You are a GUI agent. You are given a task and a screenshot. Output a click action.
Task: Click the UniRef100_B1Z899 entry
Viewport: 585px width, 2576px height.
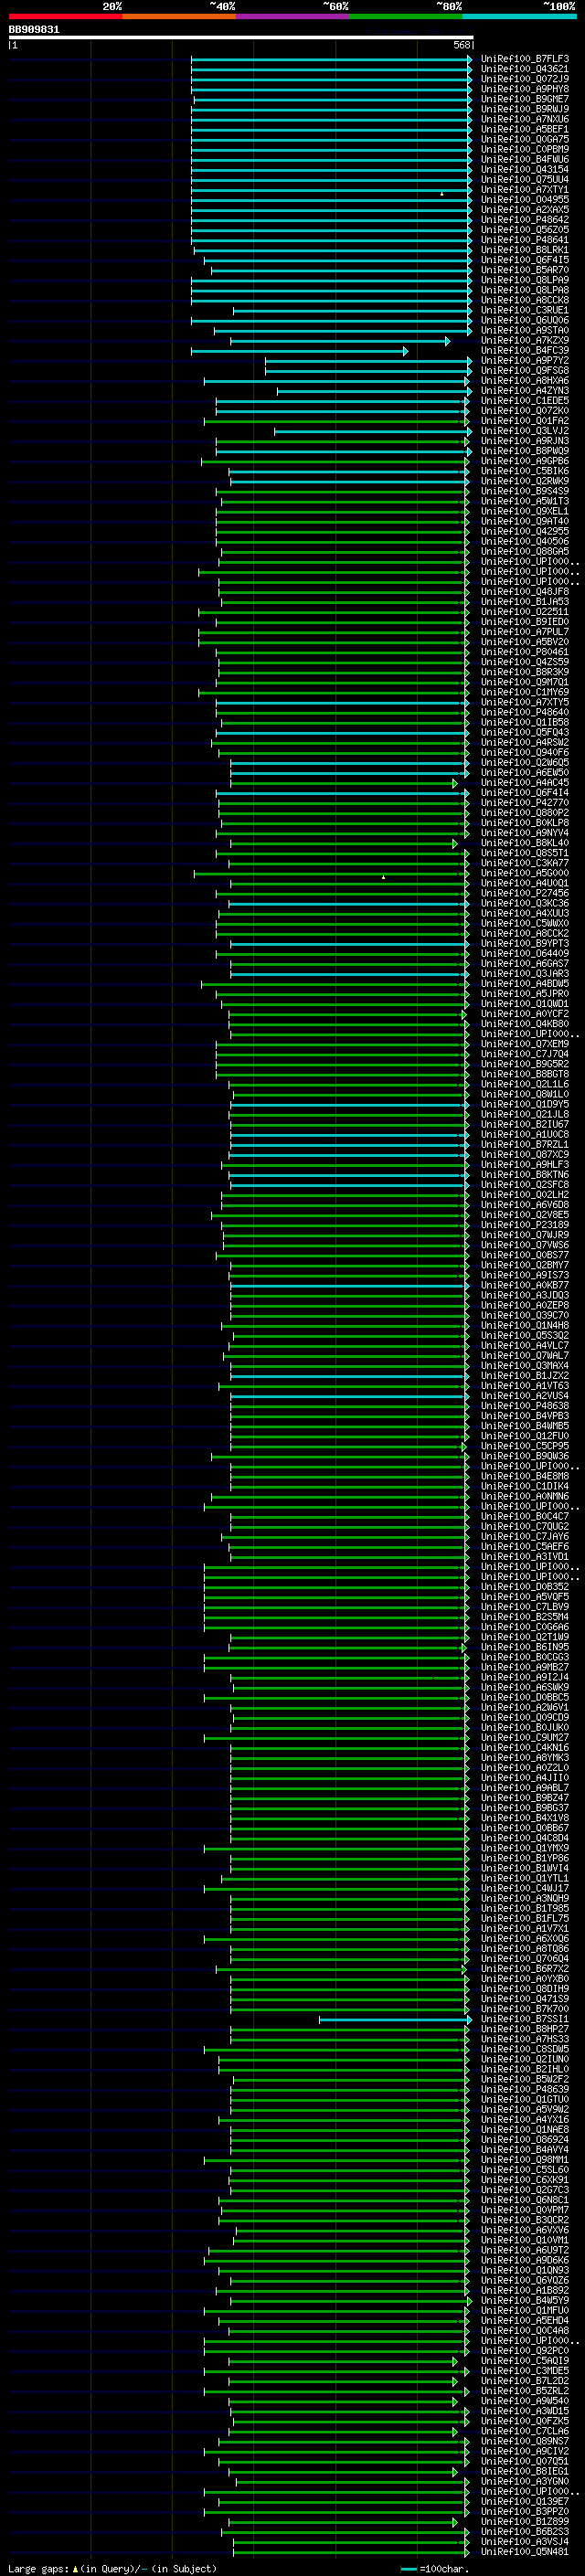(x=524, y=2522)
